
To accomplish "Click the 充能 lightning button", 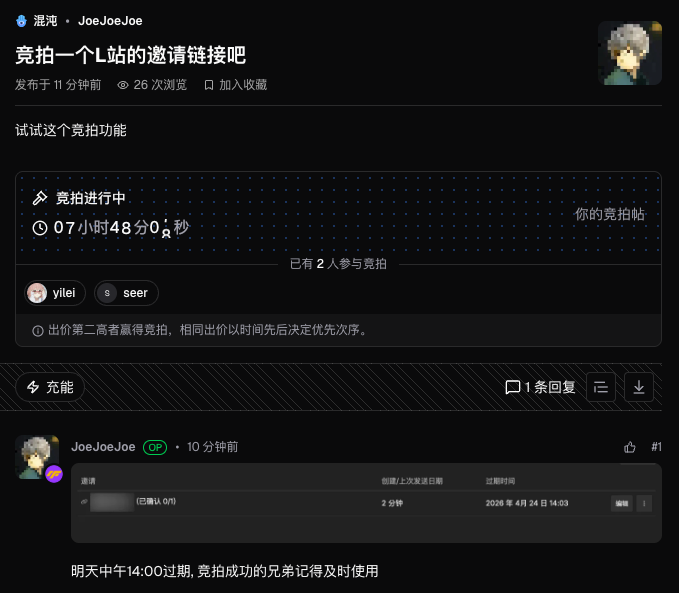I will 50,387.
